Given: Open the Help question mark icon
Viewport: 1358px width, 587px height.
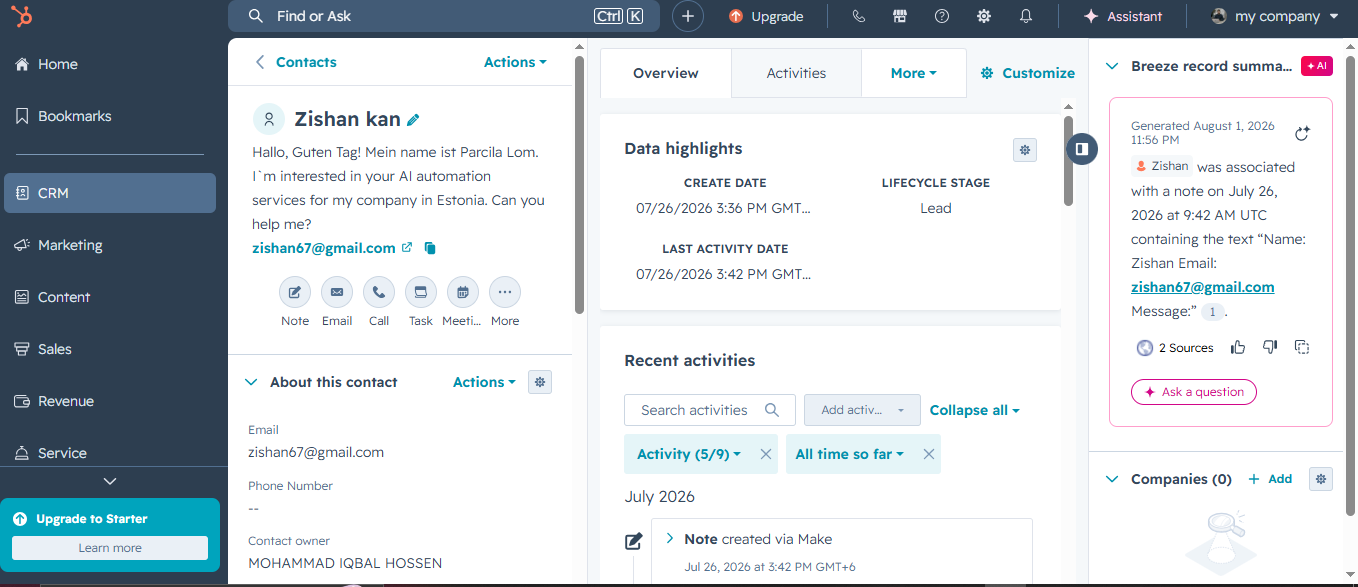Looking at the screenshot, I should (942, 16).
